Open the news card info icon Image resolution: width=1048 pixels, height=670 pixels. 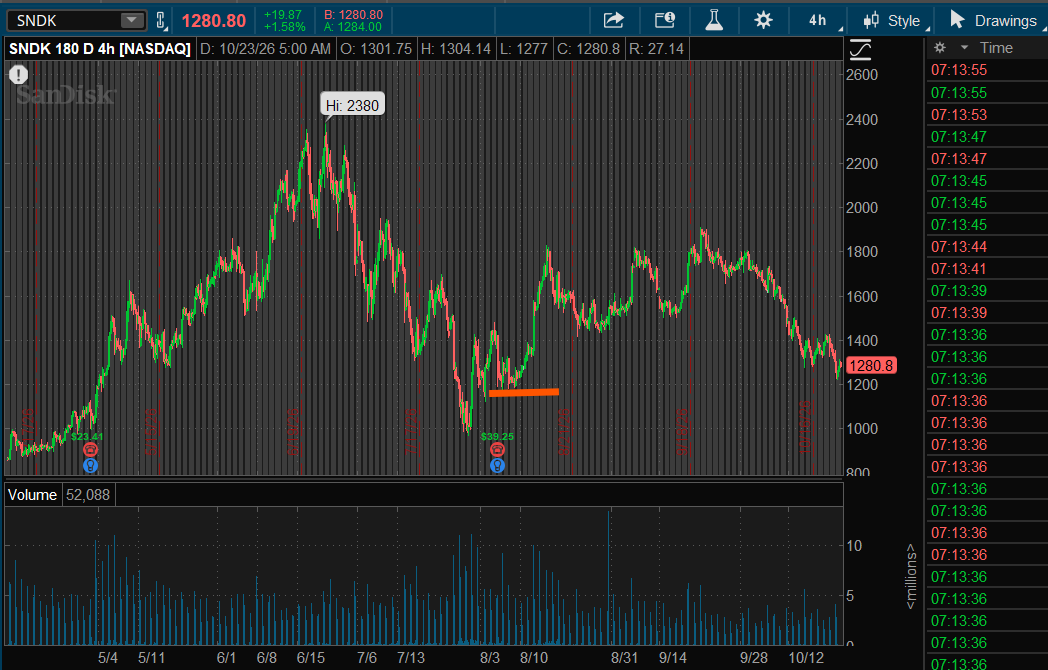point(664,21)
